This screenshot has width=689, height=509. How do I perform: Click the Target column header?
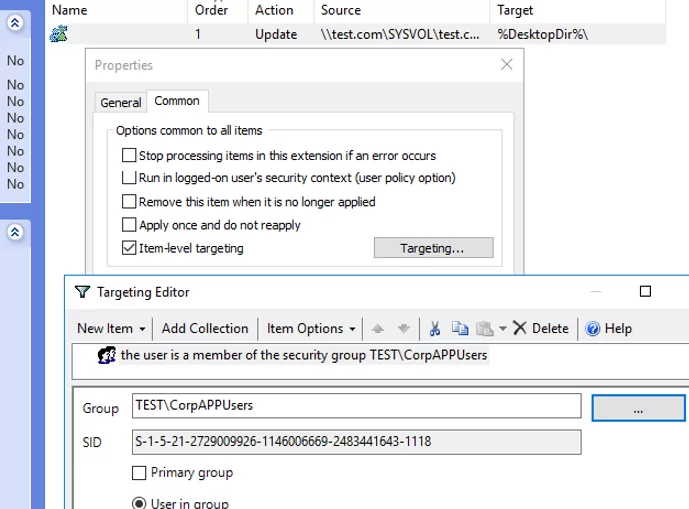pyautogui.click(x=578, y=11)
